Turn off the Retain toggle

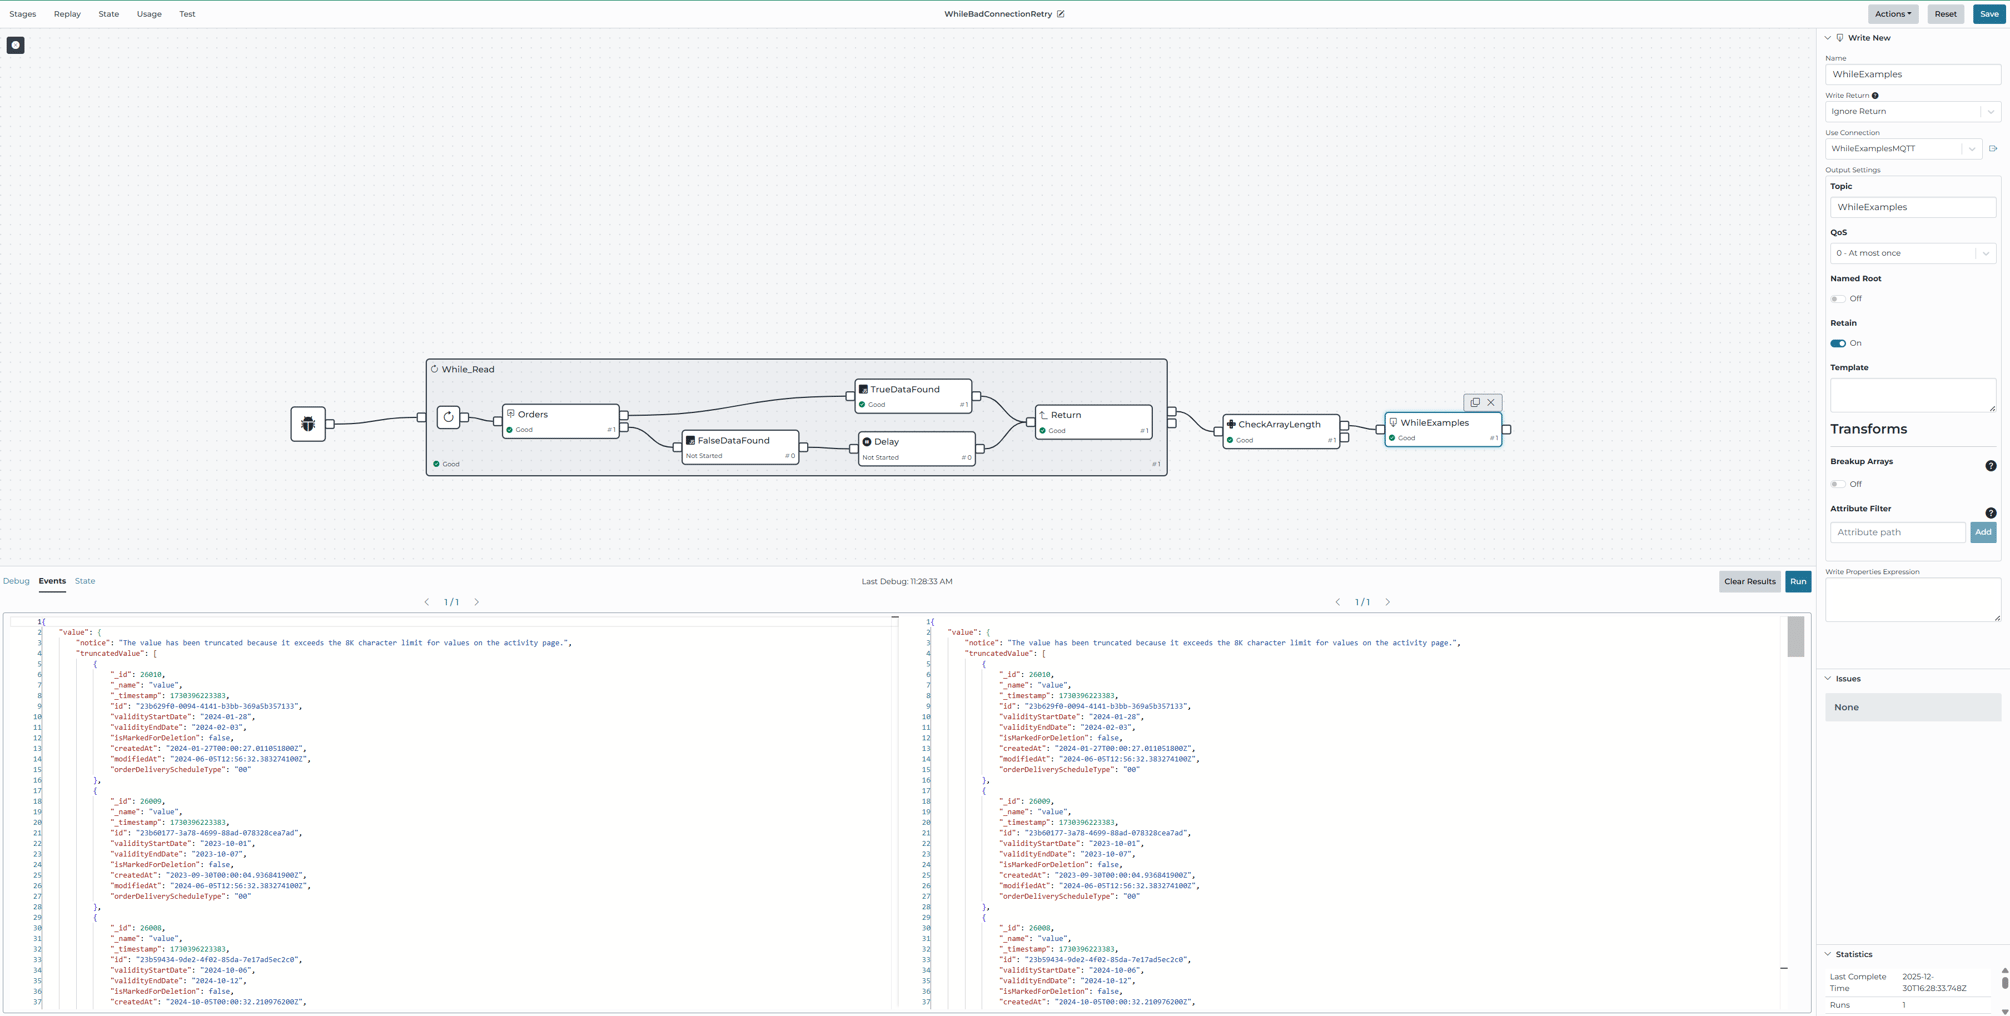(1837, 343)
